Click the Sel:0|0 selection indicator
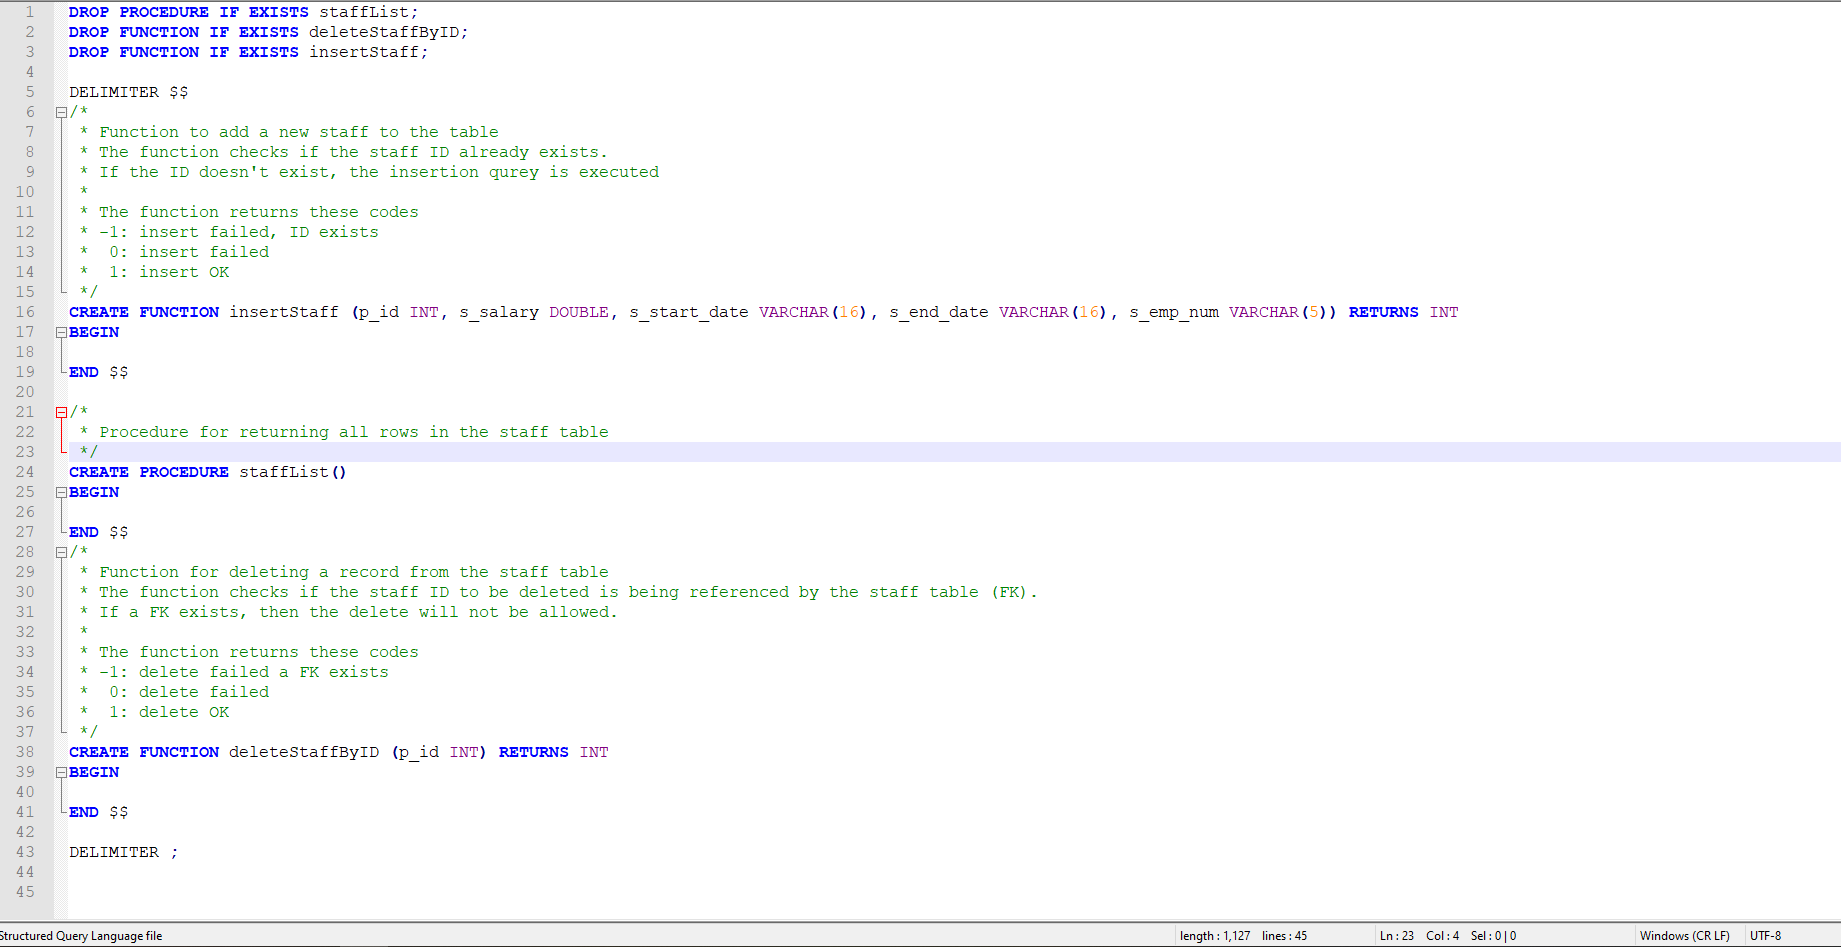The width and height of the screenshot is (1841, 947). 1492,935
